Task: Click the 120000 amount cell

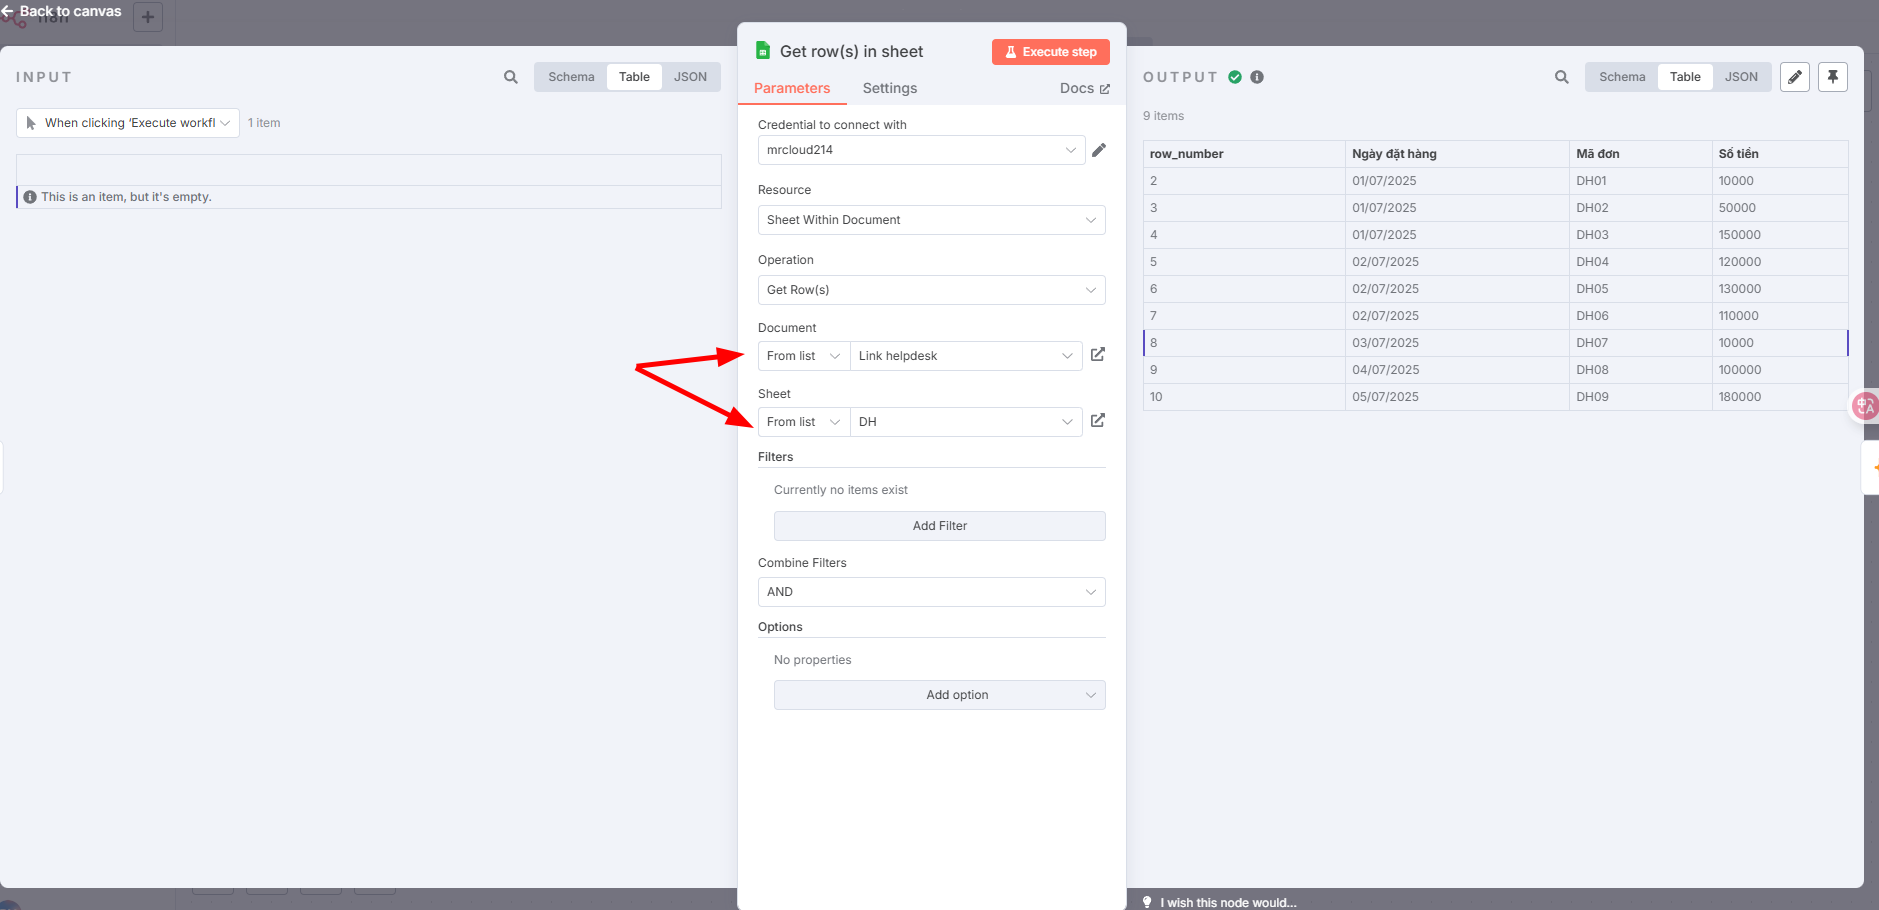Action: pyautogui.click(x=1780, y=262)
